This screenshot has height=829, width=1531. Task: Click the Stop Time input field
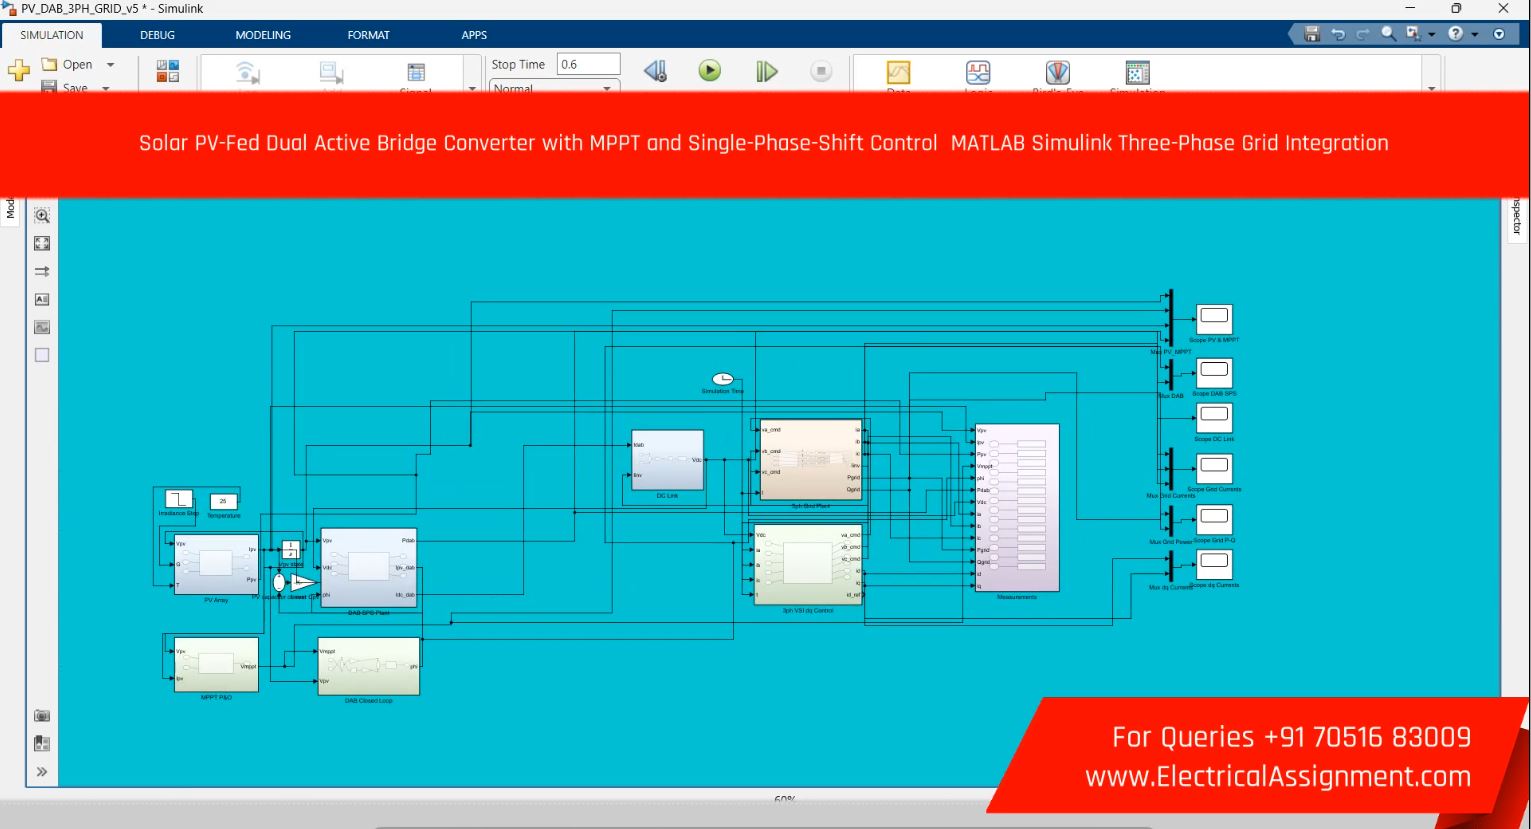pos(588,64)
